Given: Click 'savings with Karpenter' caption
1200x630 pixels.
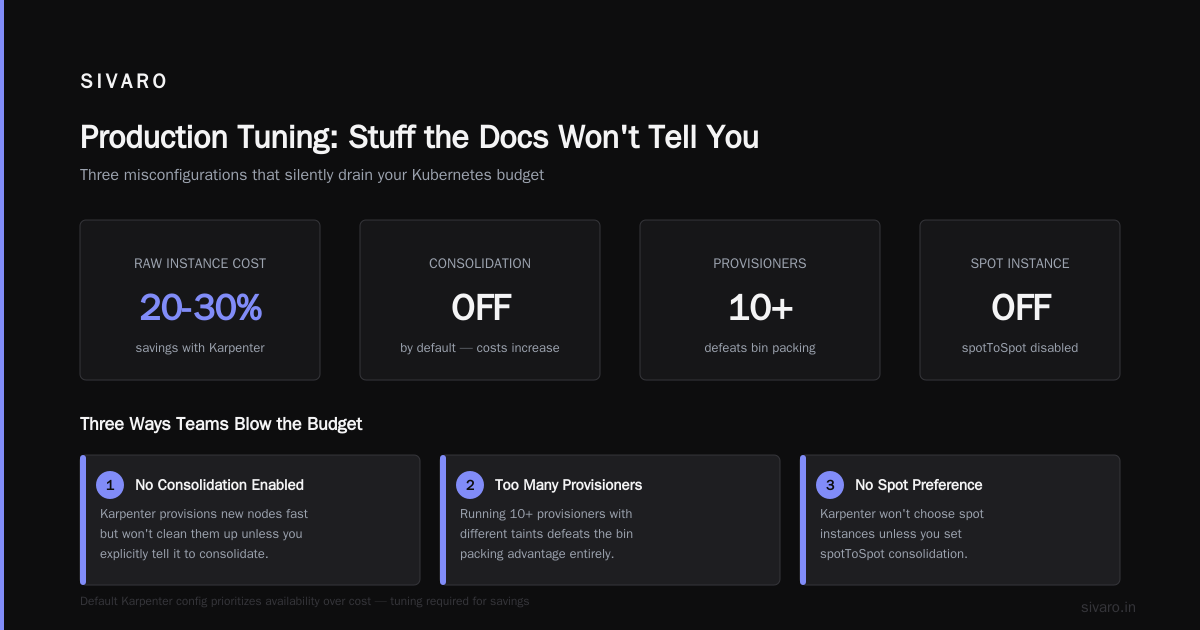Looking at the screenshot, I should click(200, 348).
